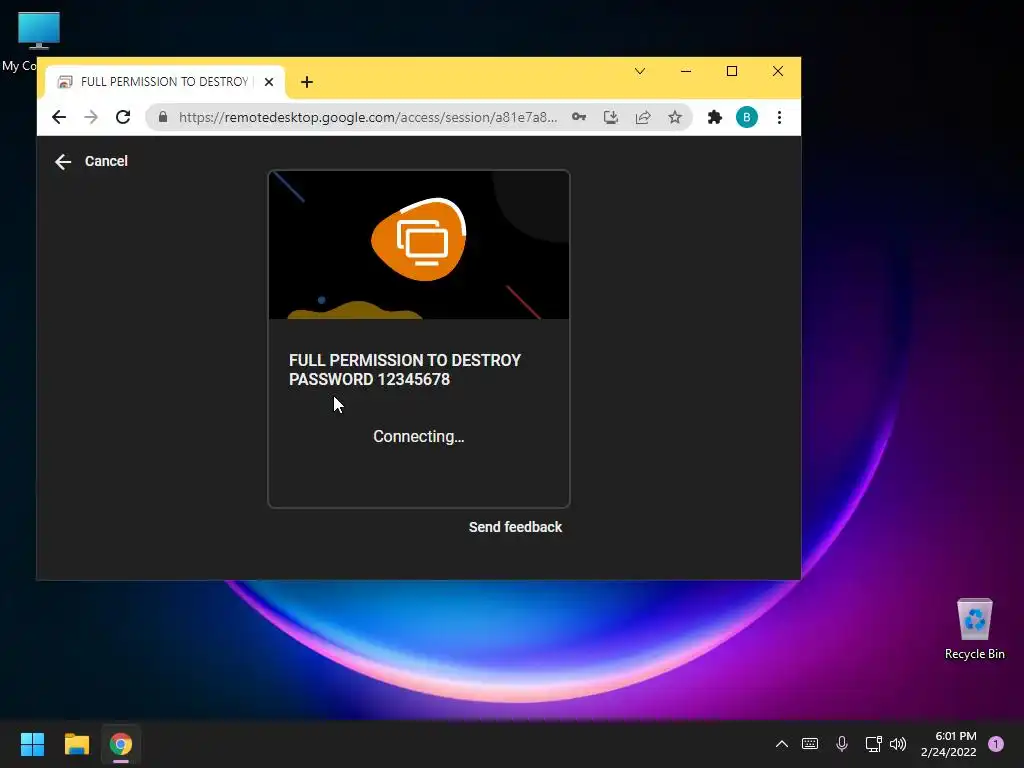Open the notification badge in taskbar
Viewport: 1024px width, 768px height.
tap(996, 744)
